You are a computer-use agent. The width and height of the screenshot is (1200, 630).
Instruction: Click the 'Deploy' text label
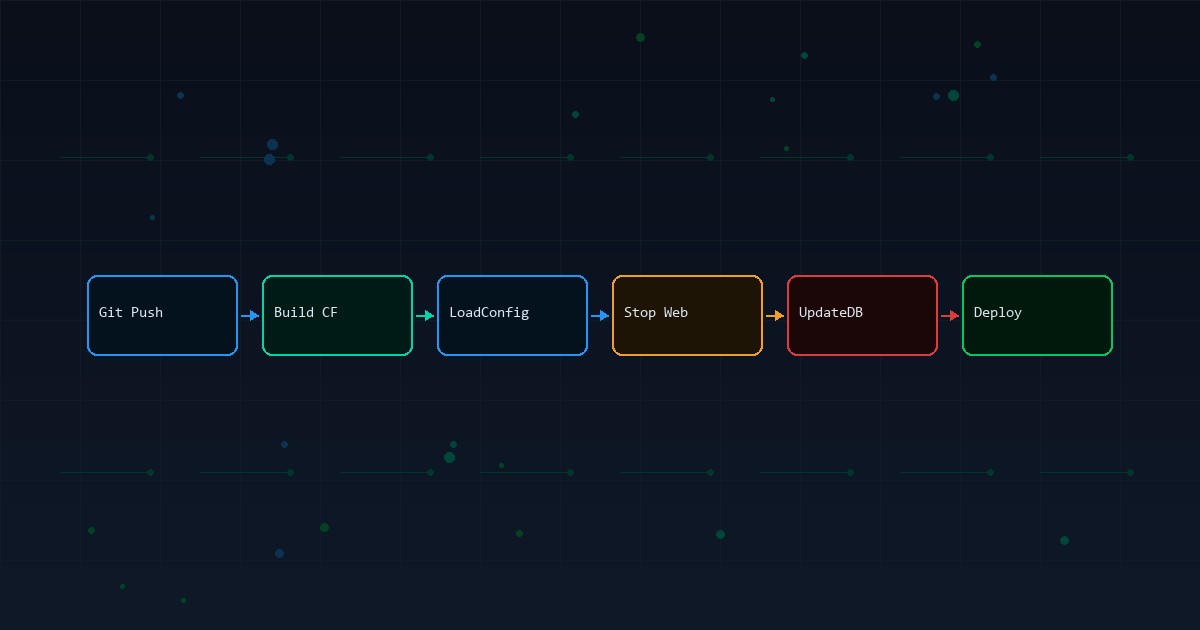[997, 312]
